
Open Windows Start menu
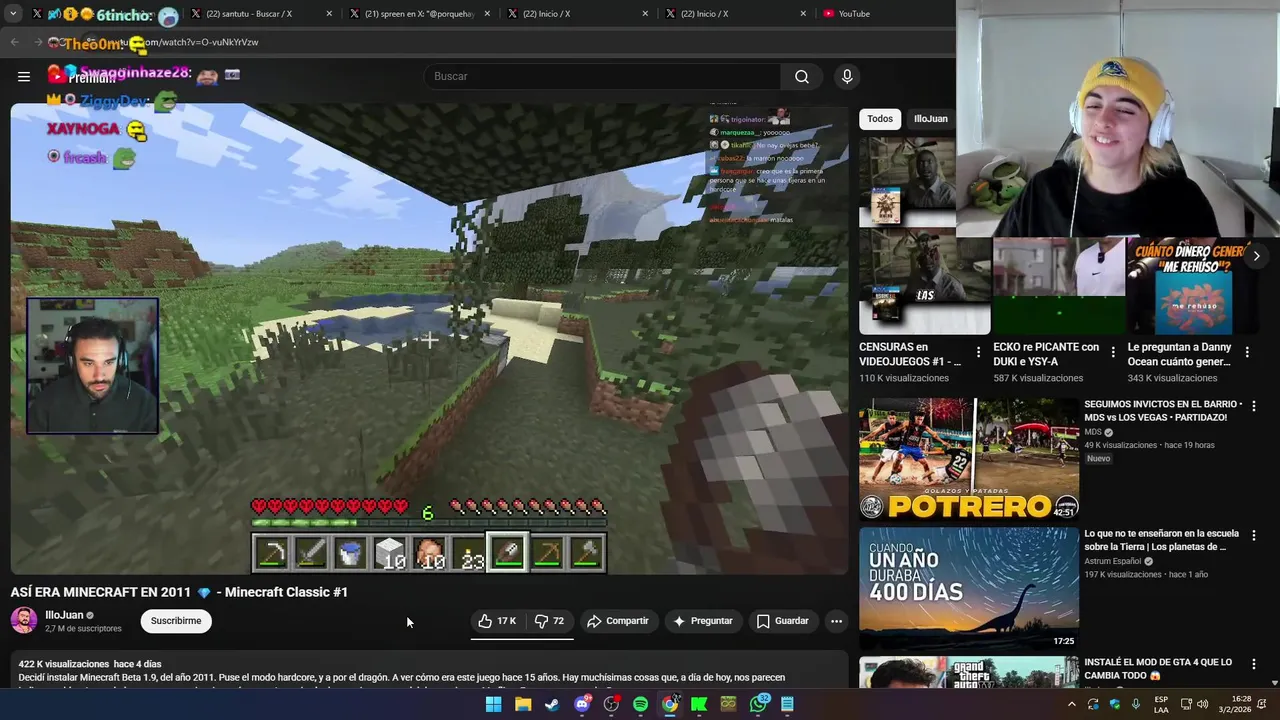(x=493, y=704)
